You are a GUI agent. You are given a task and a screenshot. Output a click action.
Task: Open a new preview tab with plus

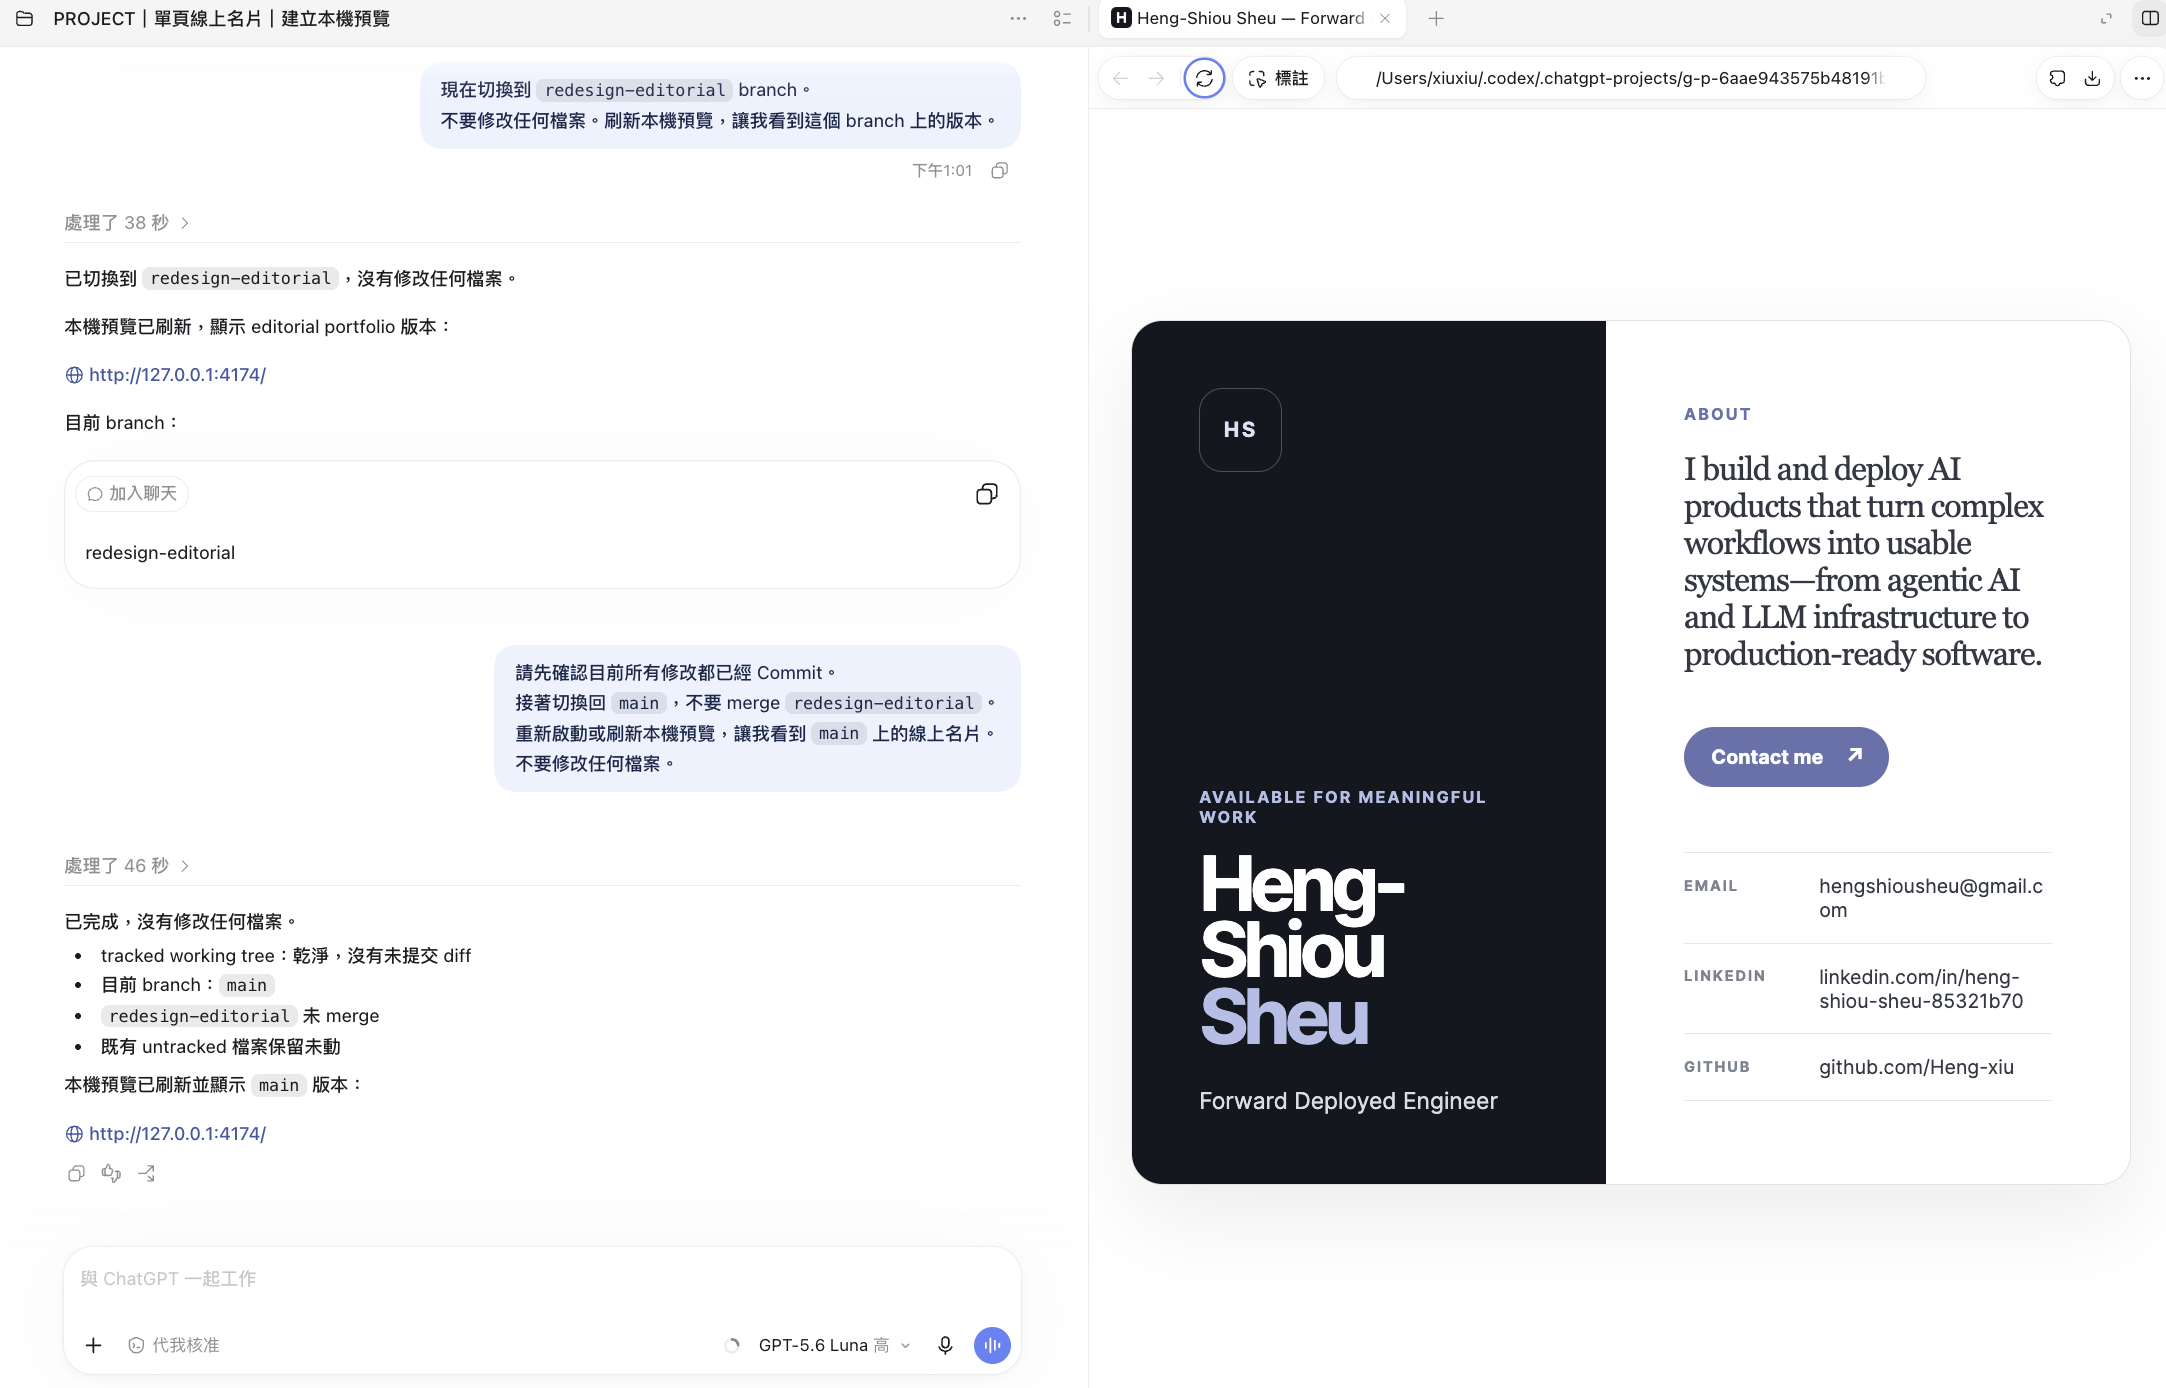(x=1436, y=18)
